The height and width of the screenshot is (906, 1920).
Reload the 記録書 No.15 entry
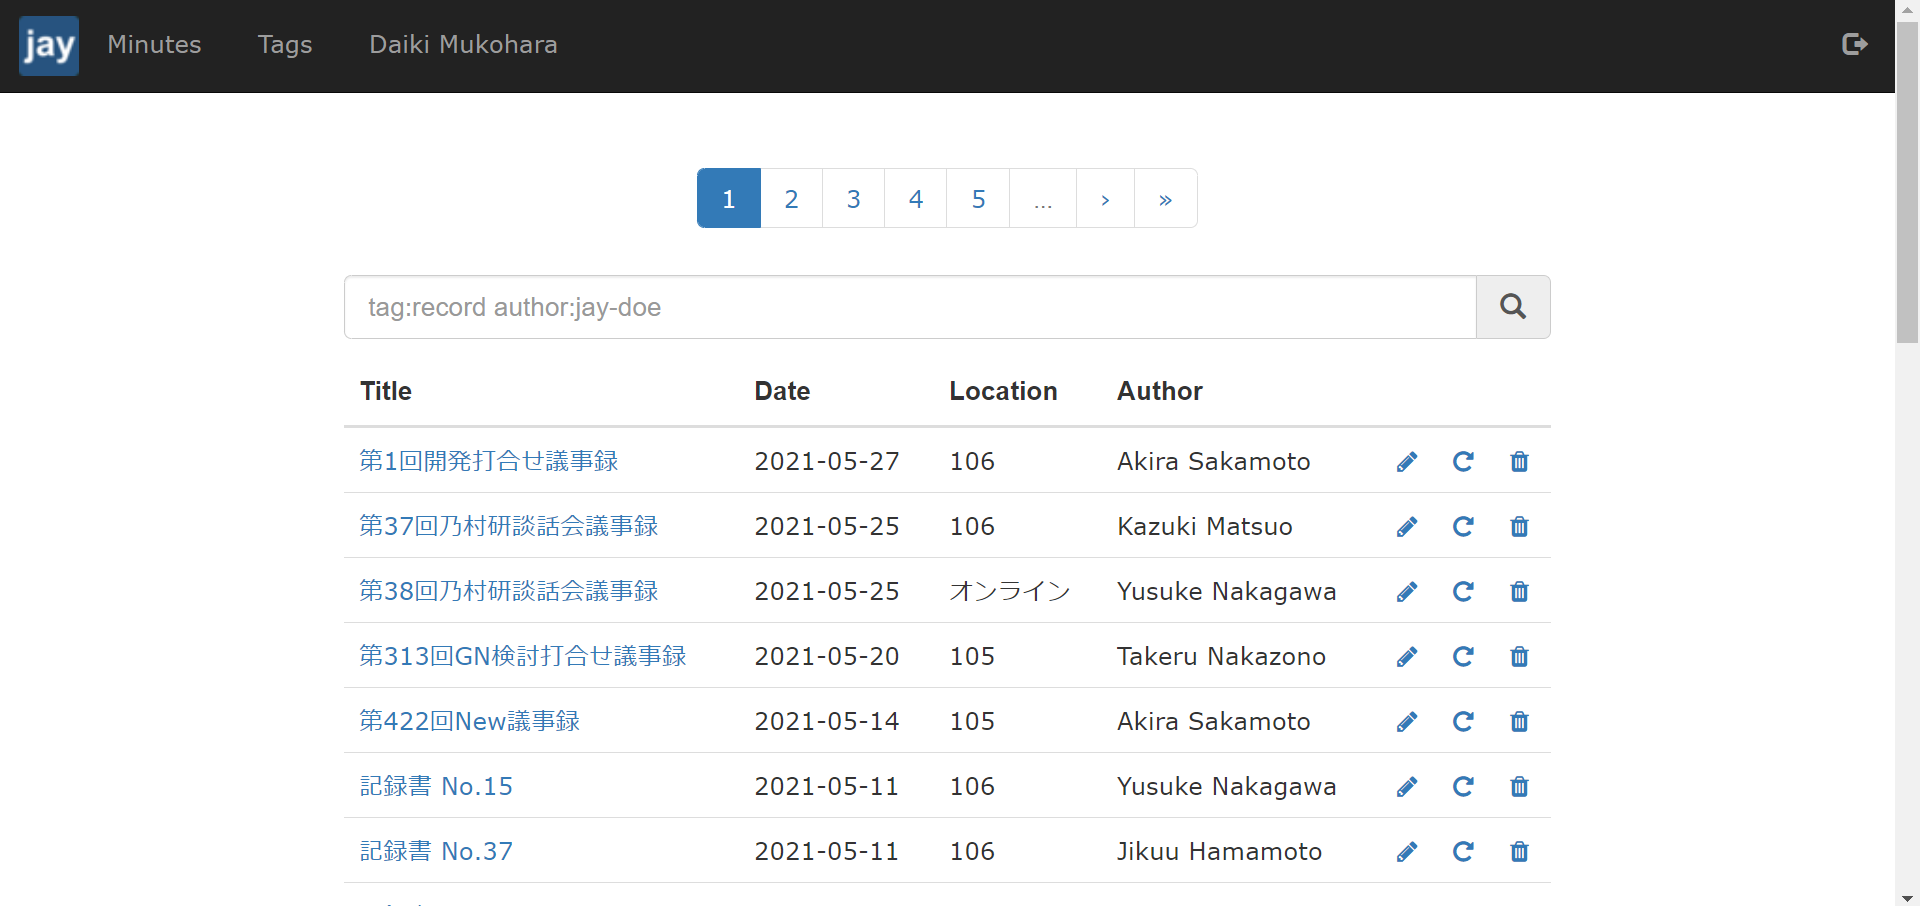coord(1462,787)
